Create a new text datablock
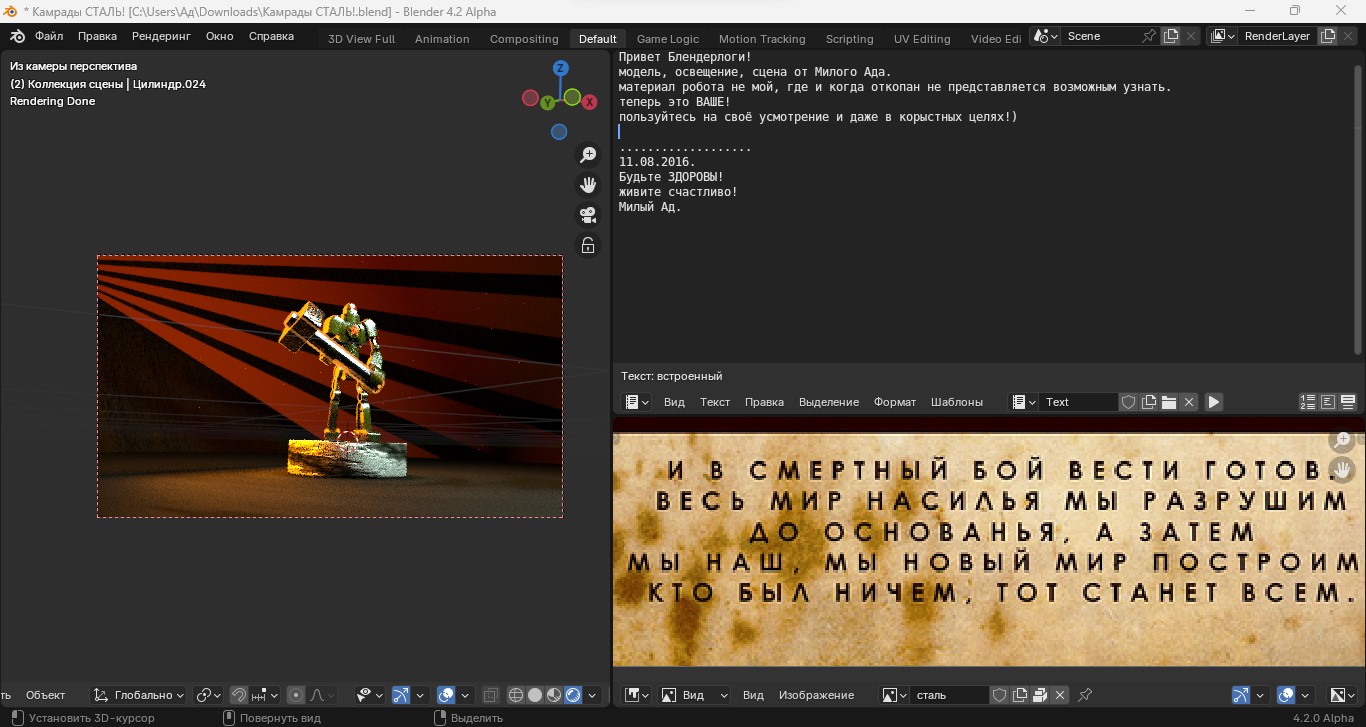 point(1149,402)
